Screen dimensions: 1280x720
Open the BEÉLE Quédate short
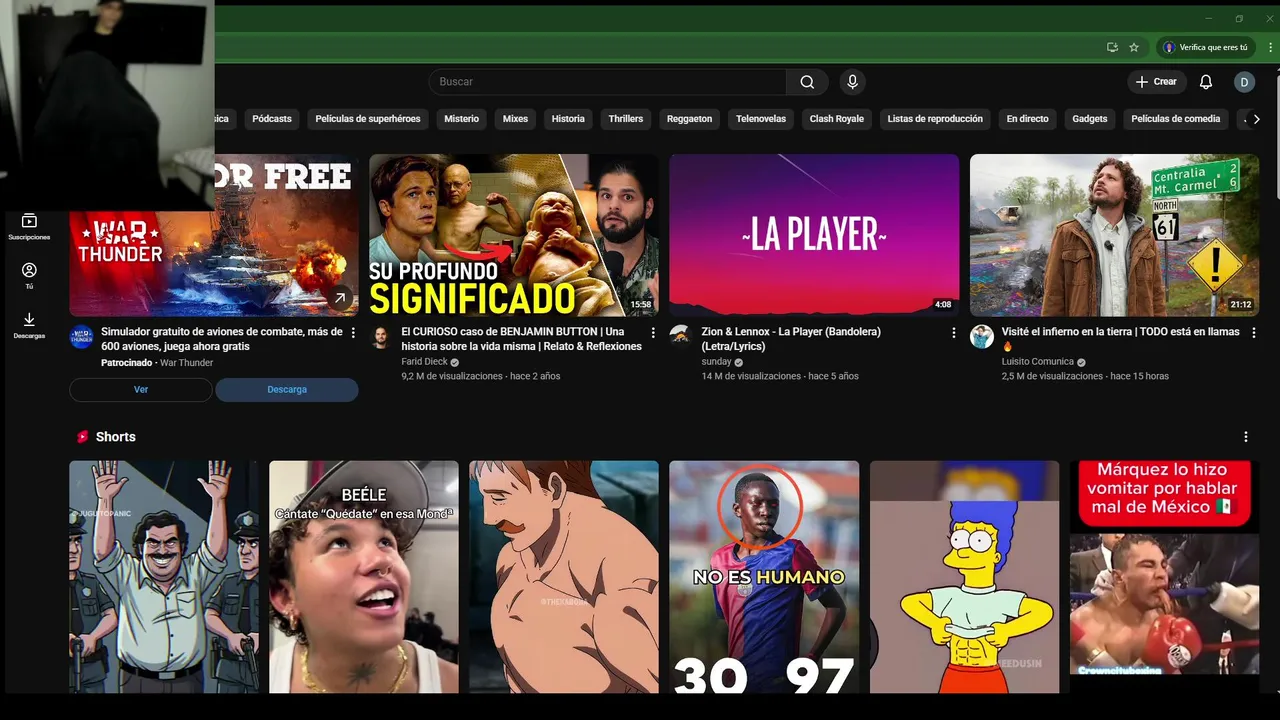coord(364,577)
